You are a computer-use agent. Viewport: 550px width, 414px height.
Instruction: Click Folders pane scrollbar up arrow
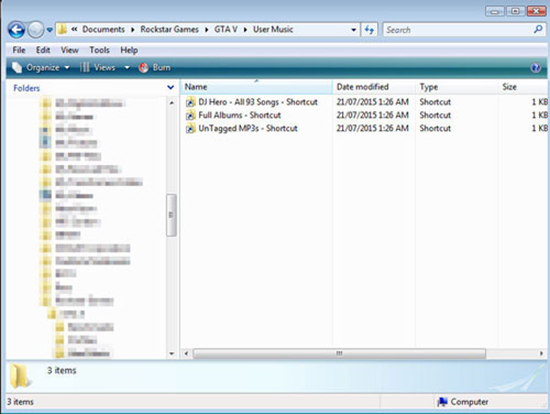(x=172, y=103)
